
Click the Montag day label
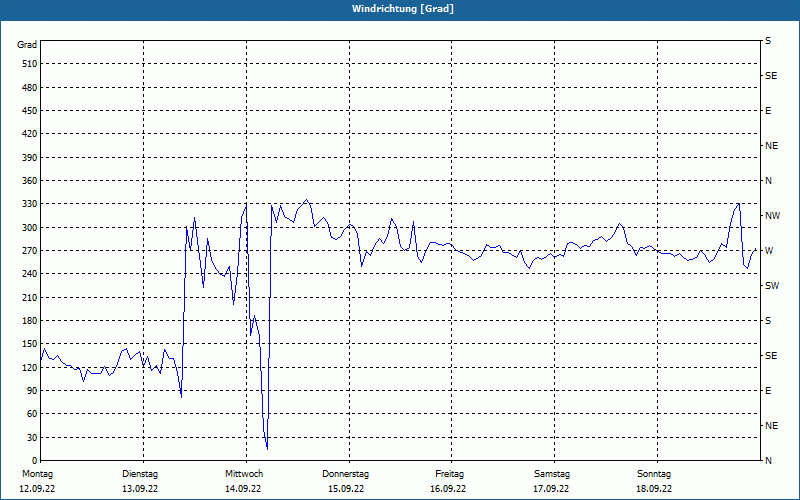click(x=37, y=474)
